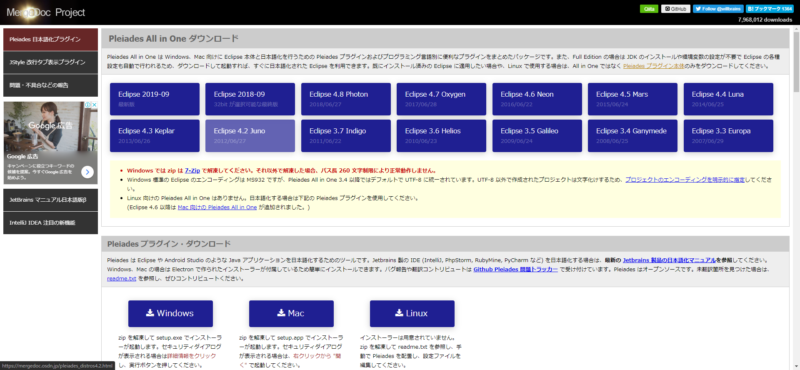This screenshot has height=370, width=800.
Task: Click the 7,968,012 downloads counter text
Action: (x=765, y=20)
